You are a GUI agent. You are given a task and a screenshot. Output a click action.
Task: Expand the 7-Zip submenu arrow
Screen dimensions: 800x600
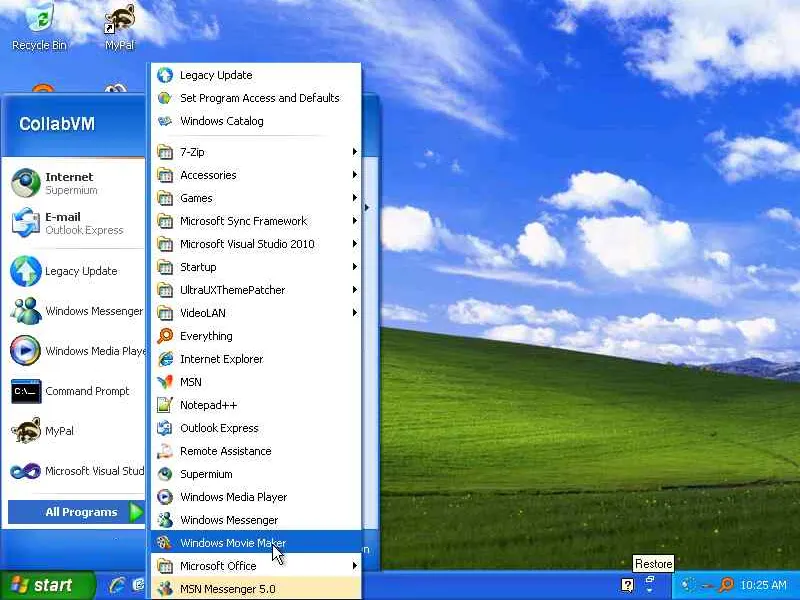click(354, 152)
